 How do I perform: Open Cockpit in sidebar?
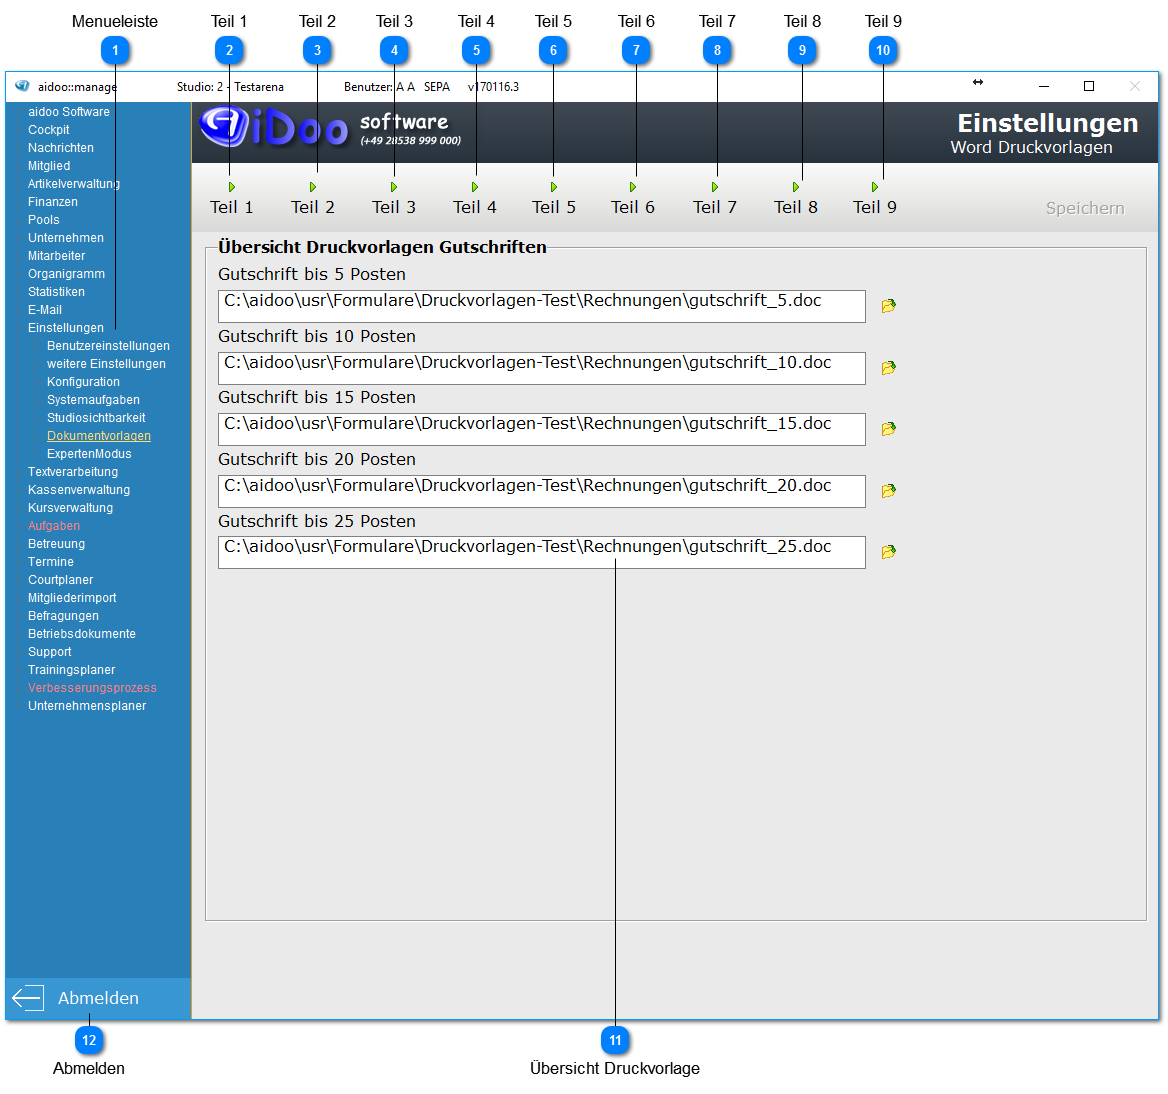click(x=48, y=130)
